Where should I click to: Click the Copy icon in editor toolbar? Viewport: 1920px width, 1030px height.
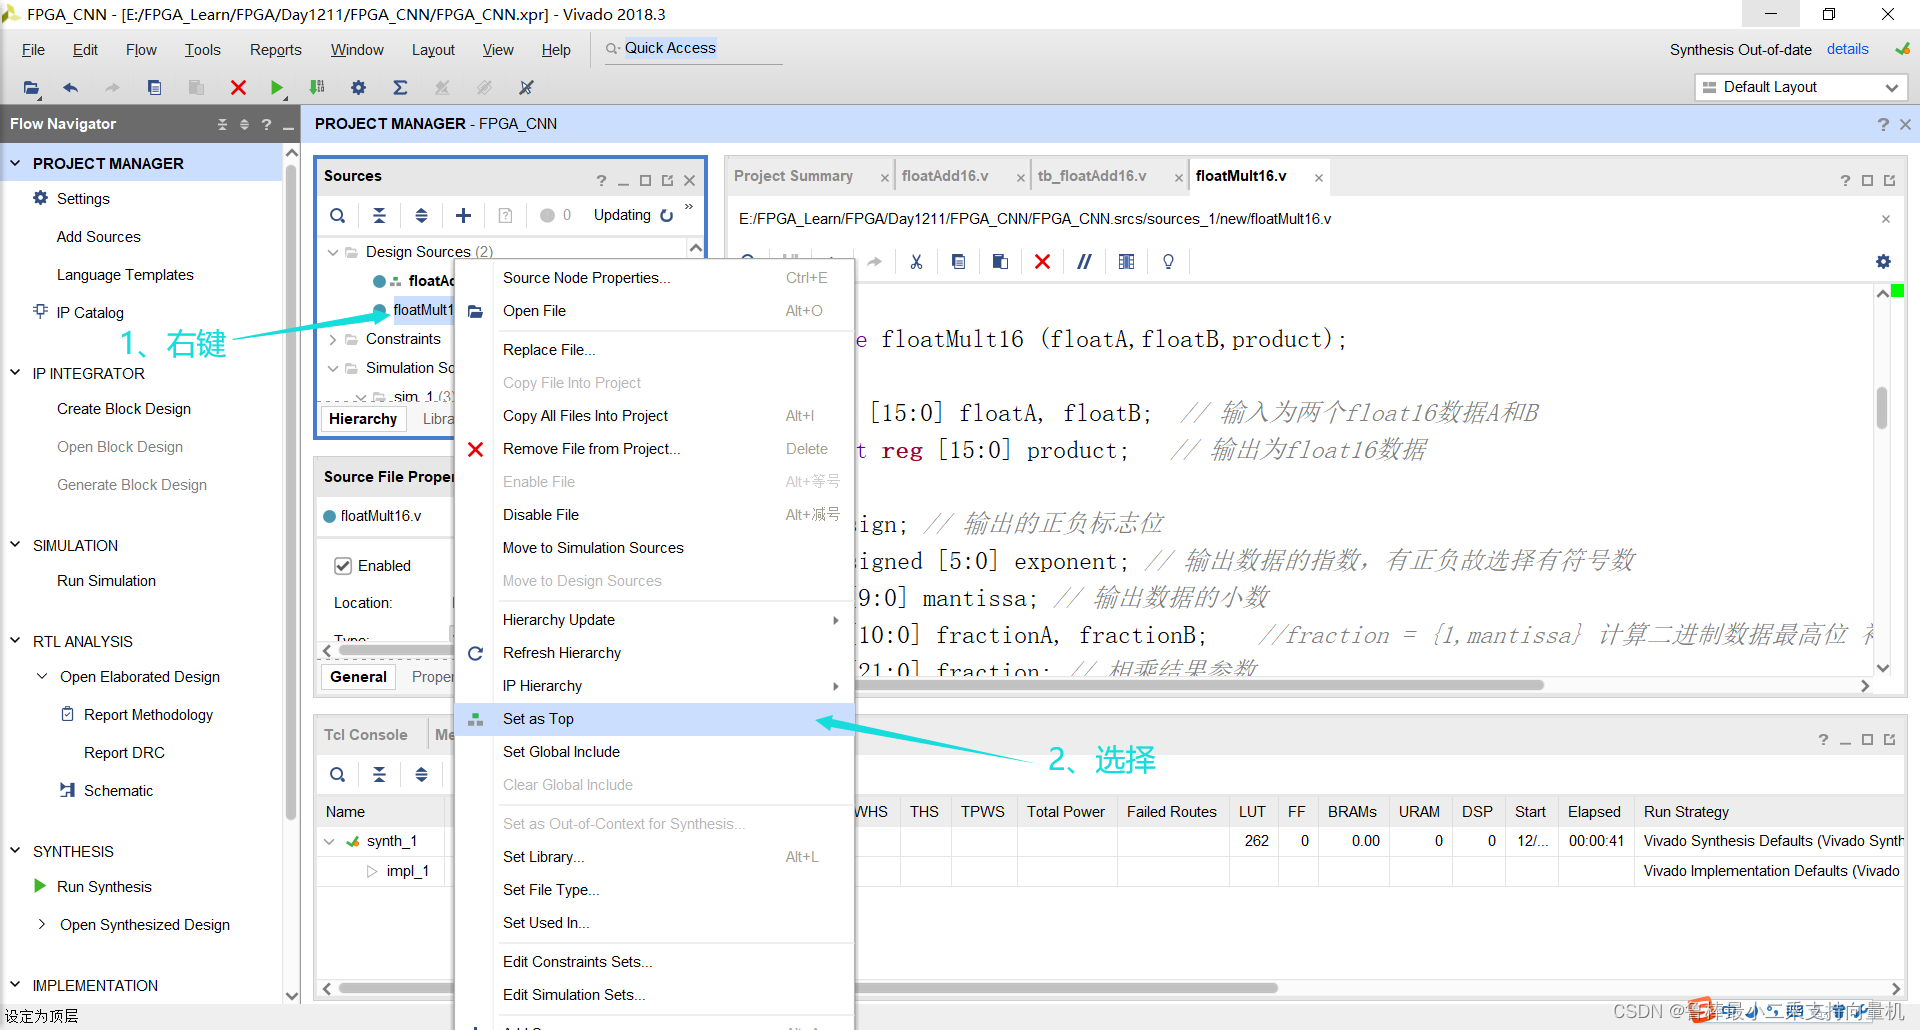click(958, 261)
